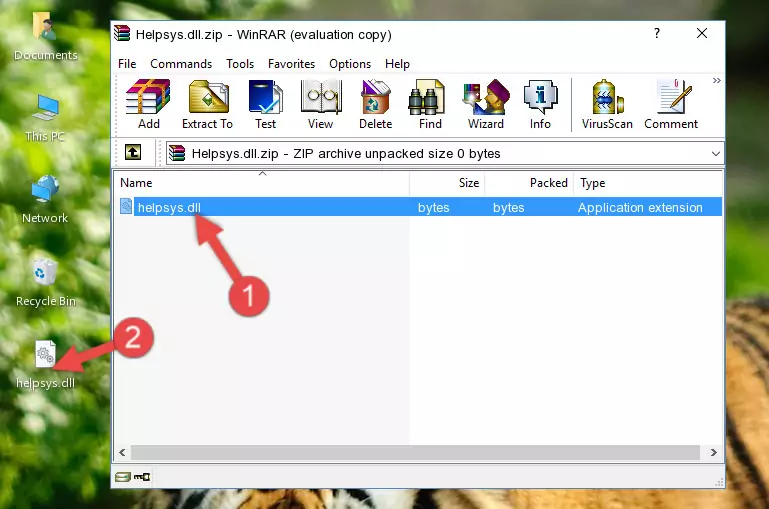
Task: Go up one folder level
Action: point(133,153)
